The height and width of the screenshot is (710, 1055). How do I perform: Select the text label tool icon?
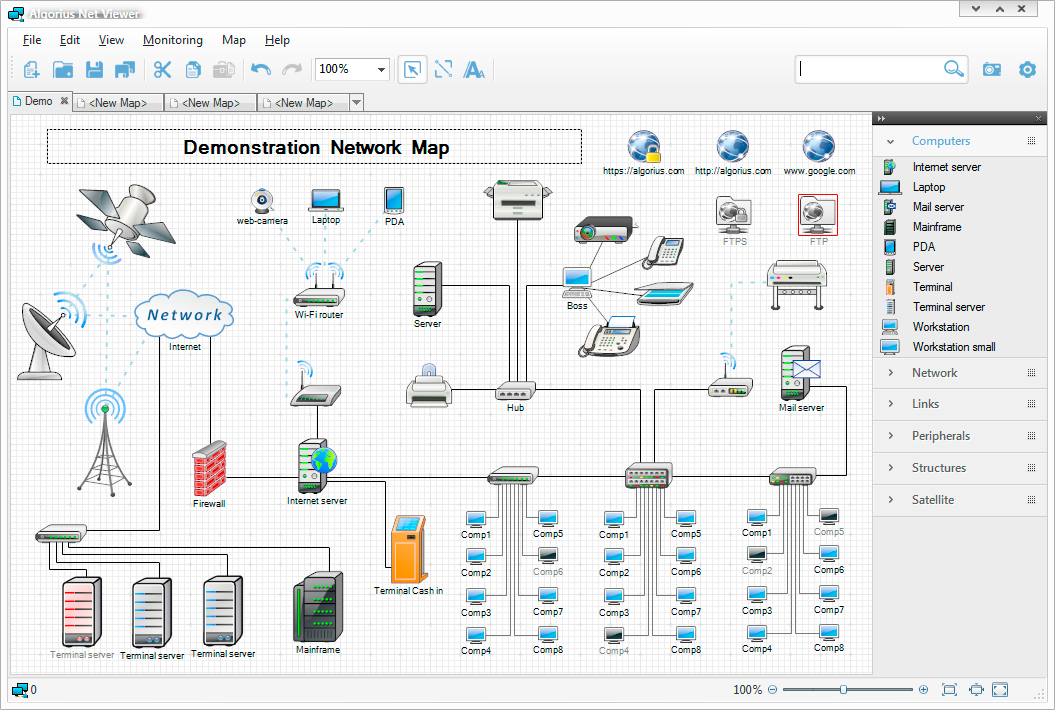[x=475, y=69]
